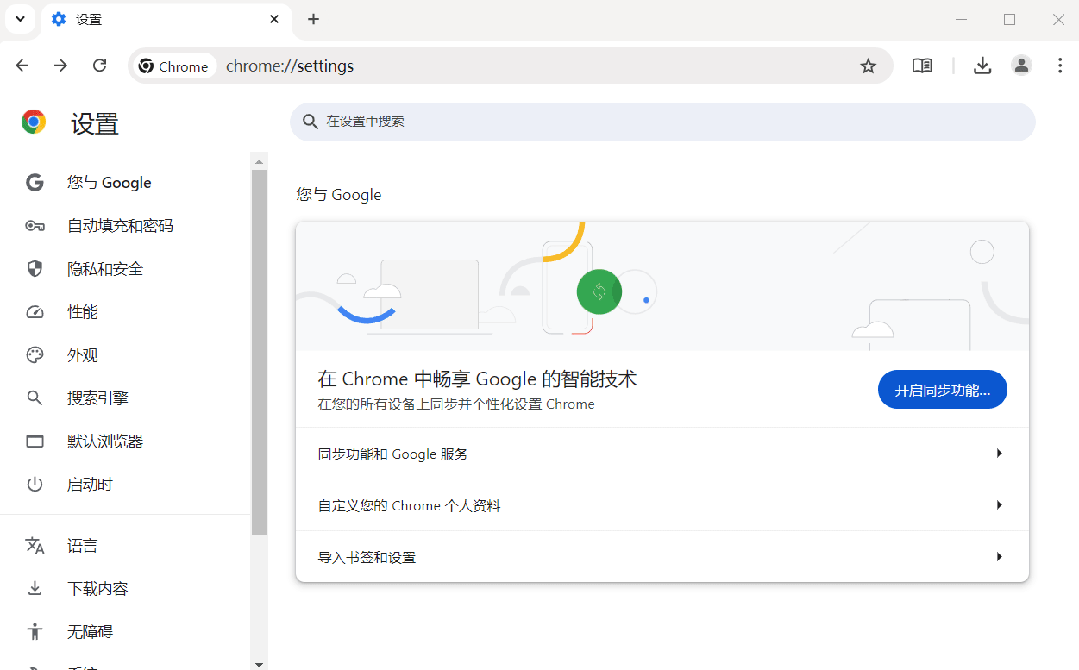Click the magnifier icon in settings search
Image resolution: width=1079 pixels, height=670 pixels.
tap(310, 122)
